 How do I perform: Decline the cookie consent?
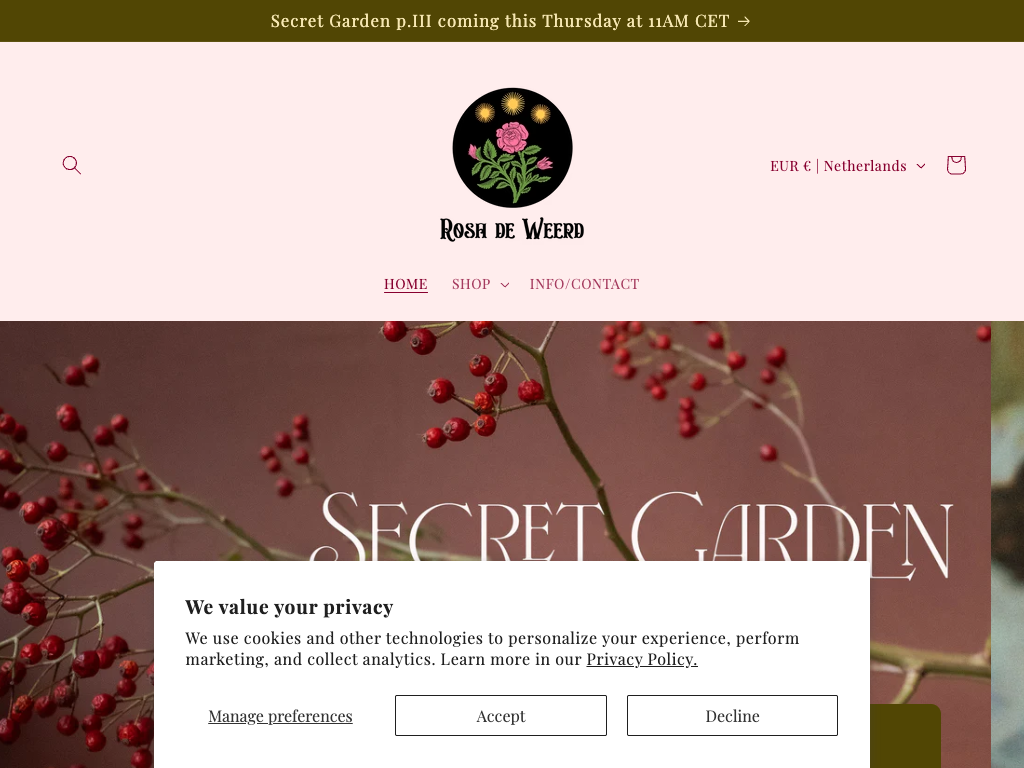click(x=732, y=716)
